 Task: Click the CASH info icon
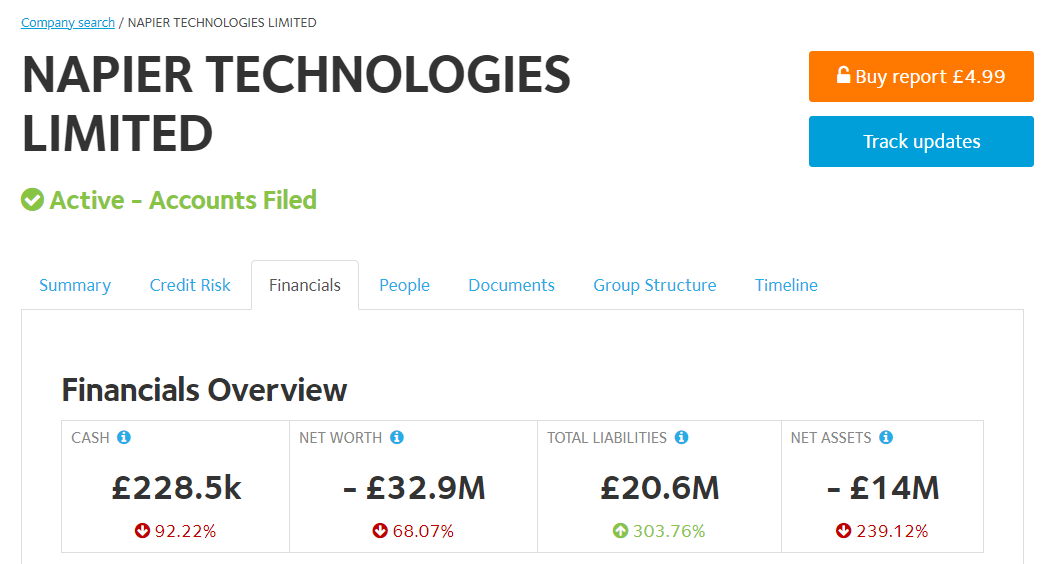(124, 438)
